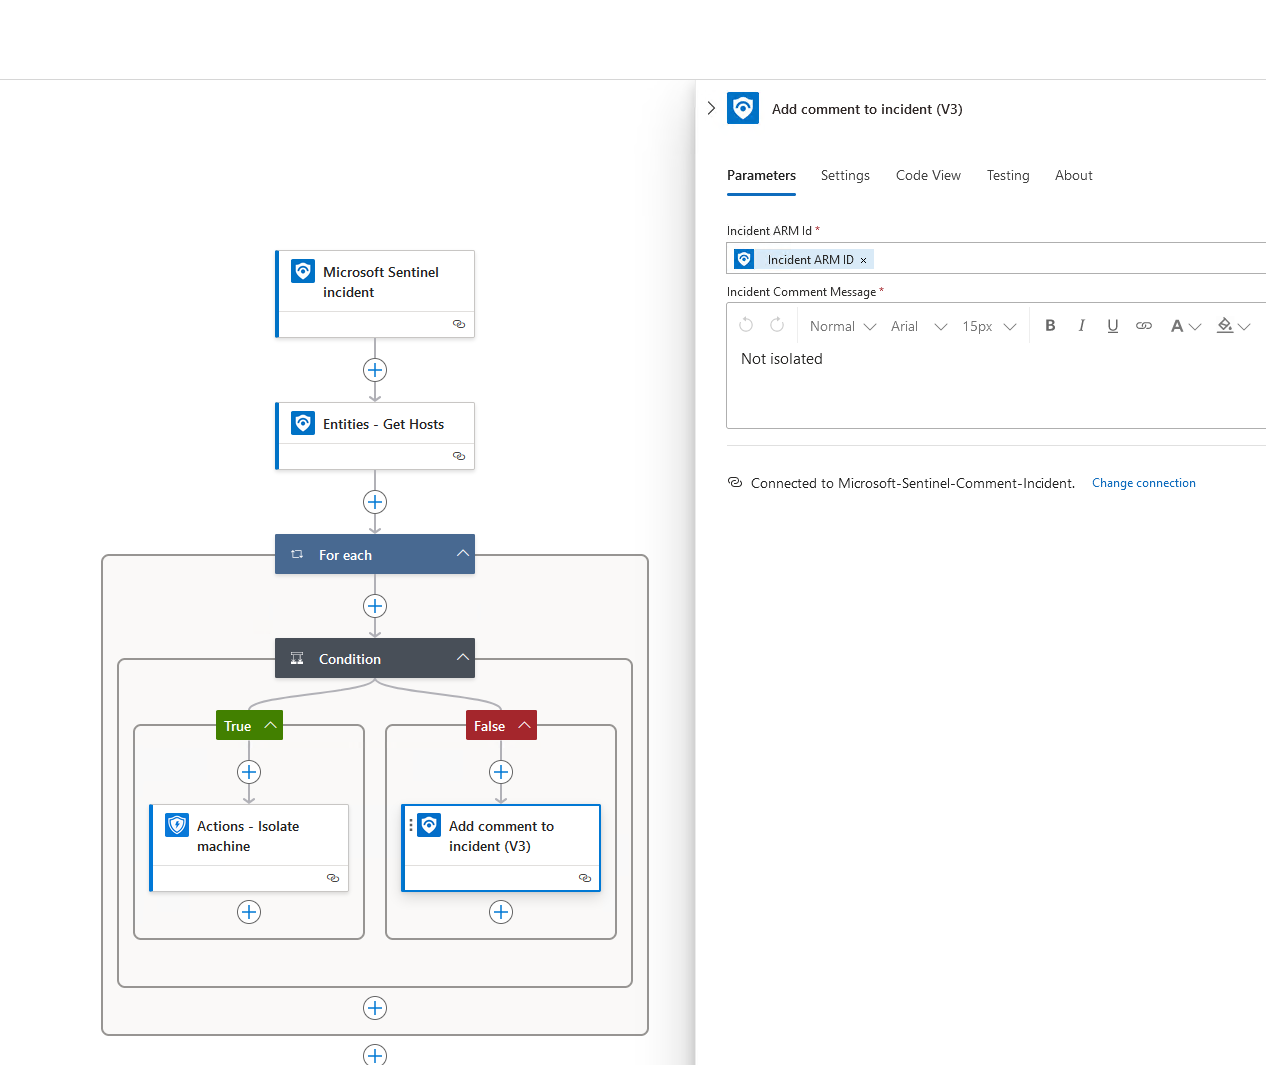1266x1065 pixels.
Task: Click the Change connection link
Action: point(1143,482)
